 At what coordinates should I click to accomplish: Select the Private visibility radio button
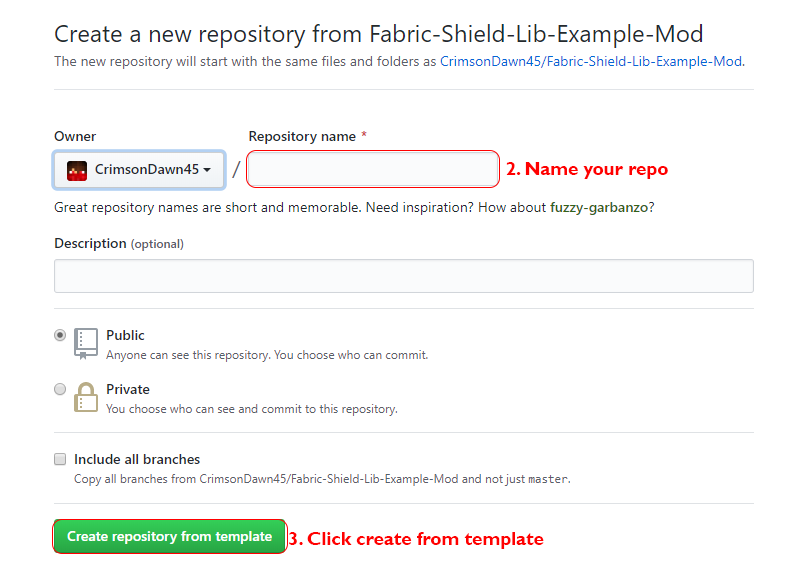tap(60, 389)
